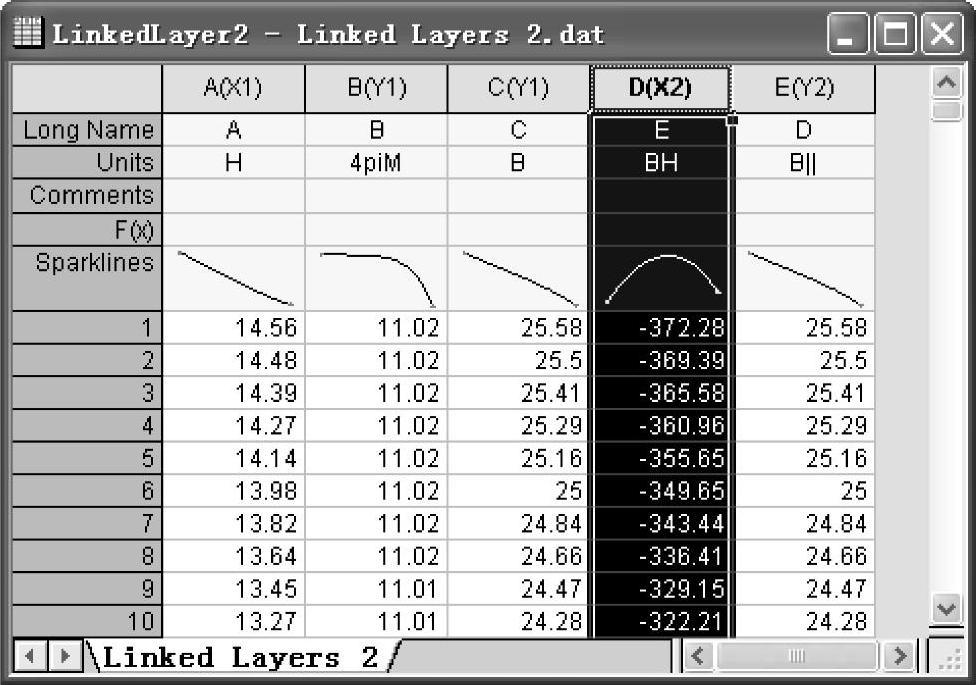Click the empty F(x) cell in column B

point(376,230)
